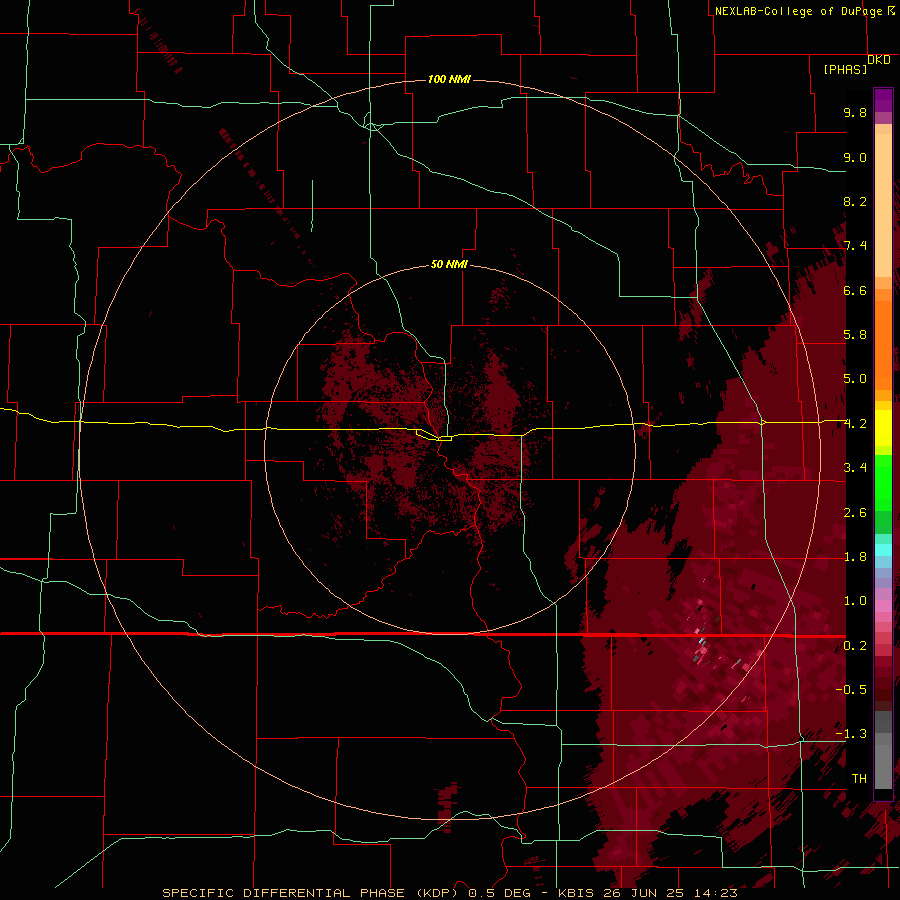Click the 3.4 value on the color scale
This screenshot has width=900, height=900.
pyautogui.click(x=855, y=468)
